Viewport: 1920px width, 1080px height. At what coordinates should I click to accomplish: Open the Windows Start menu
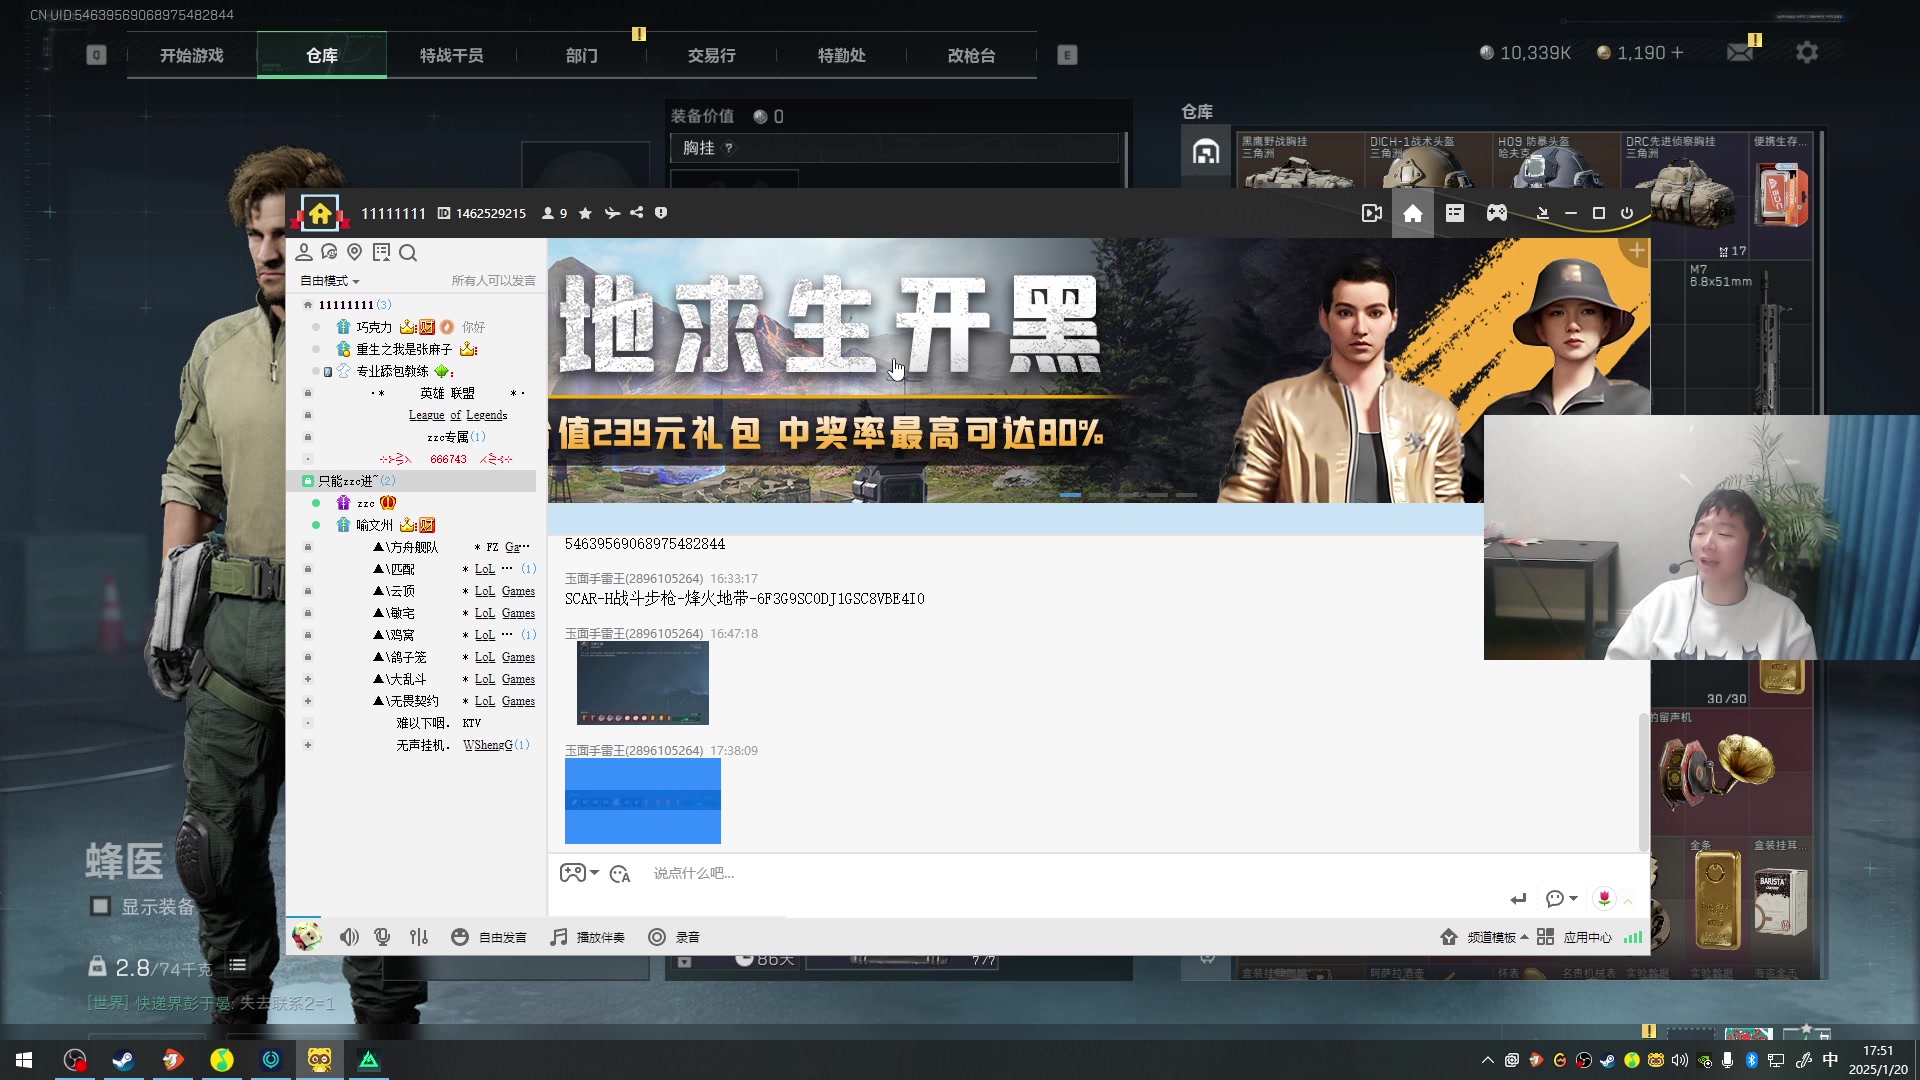point(24,1060)
